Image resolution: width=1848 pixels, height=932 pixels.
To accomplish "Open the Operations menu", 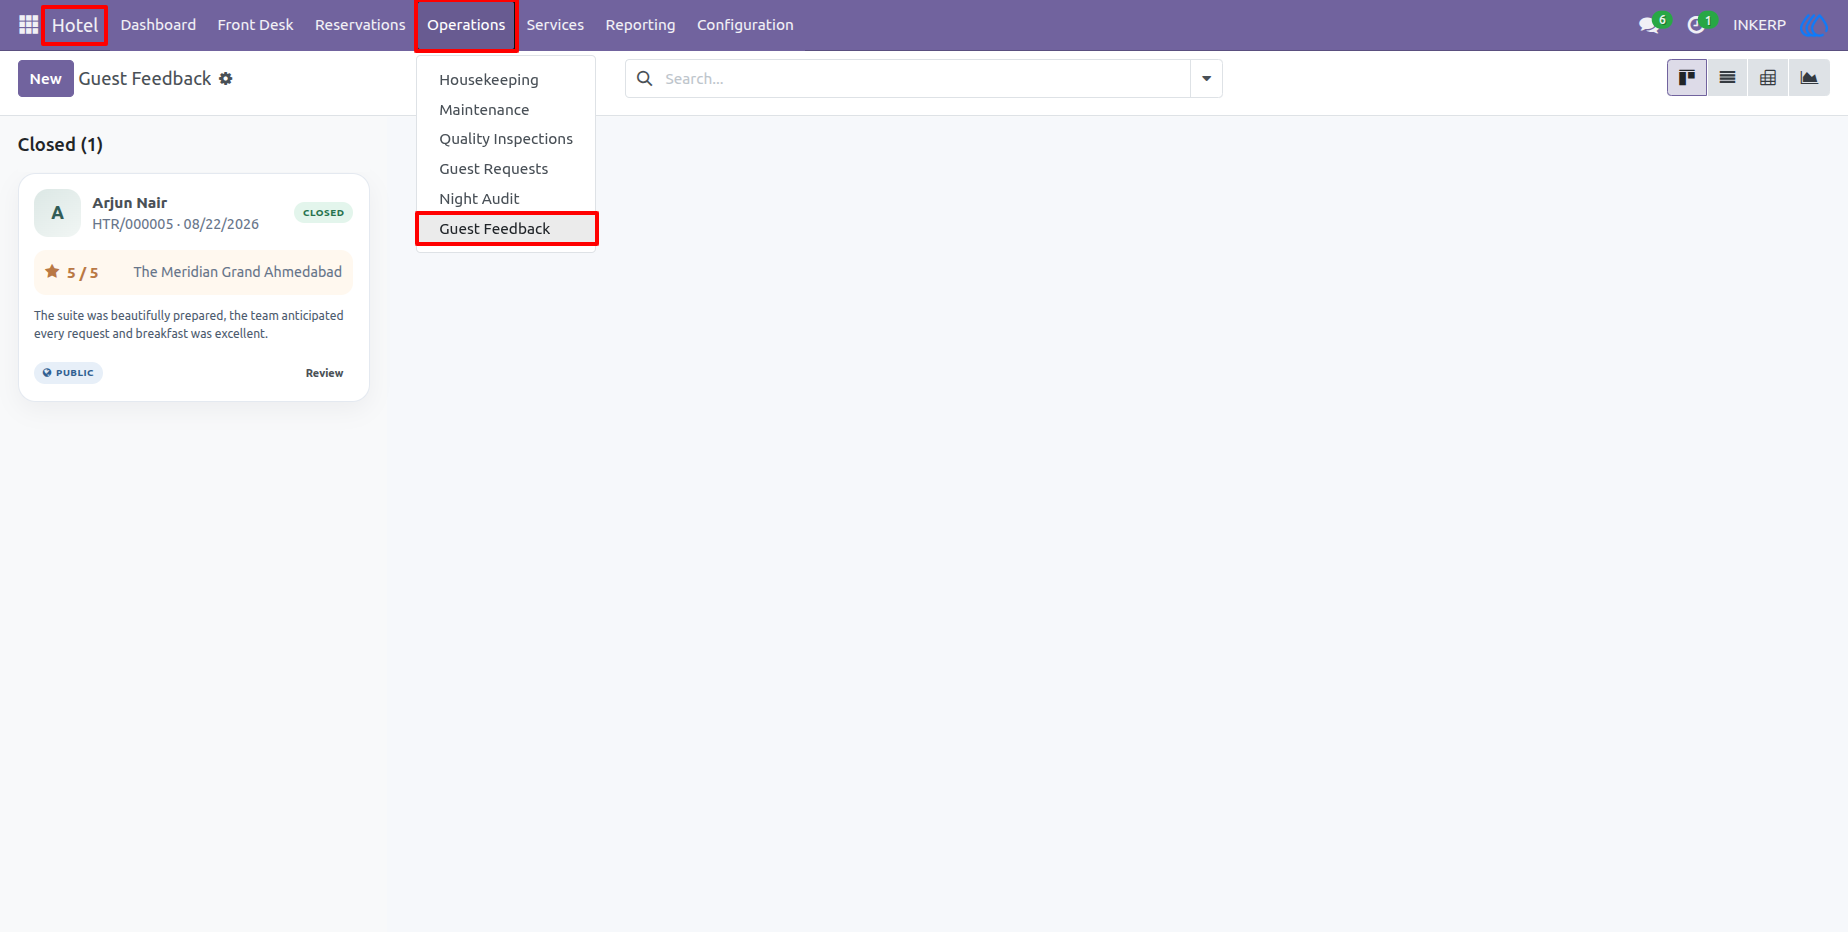I will 466,25.
